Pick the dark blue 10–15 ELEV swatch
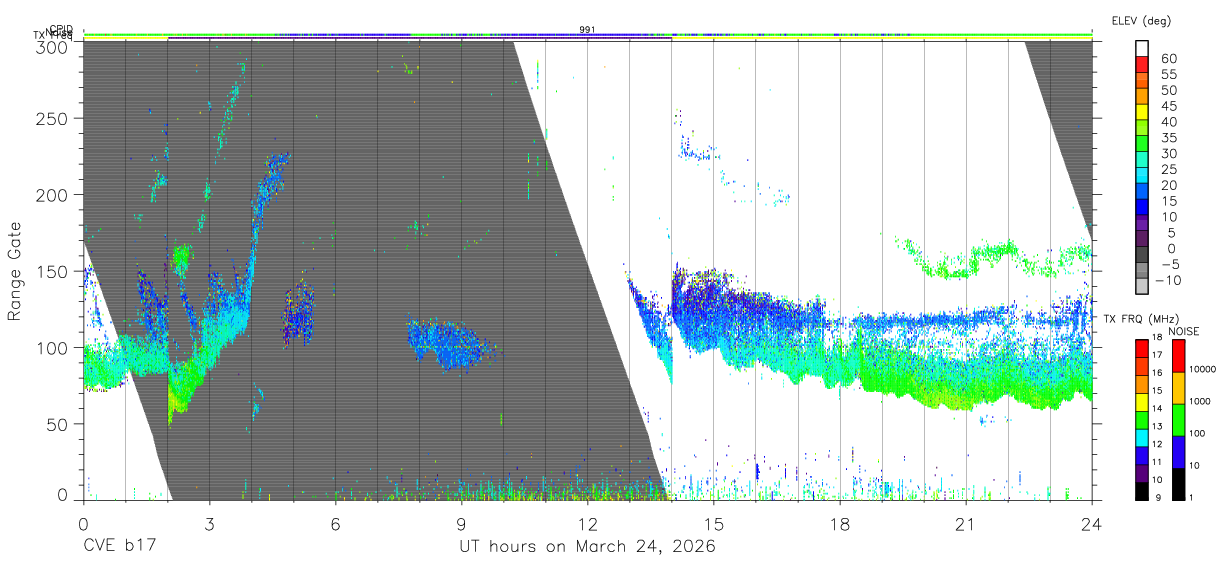The width and height of the screenshot is (1228, 567). (1143, 208)
